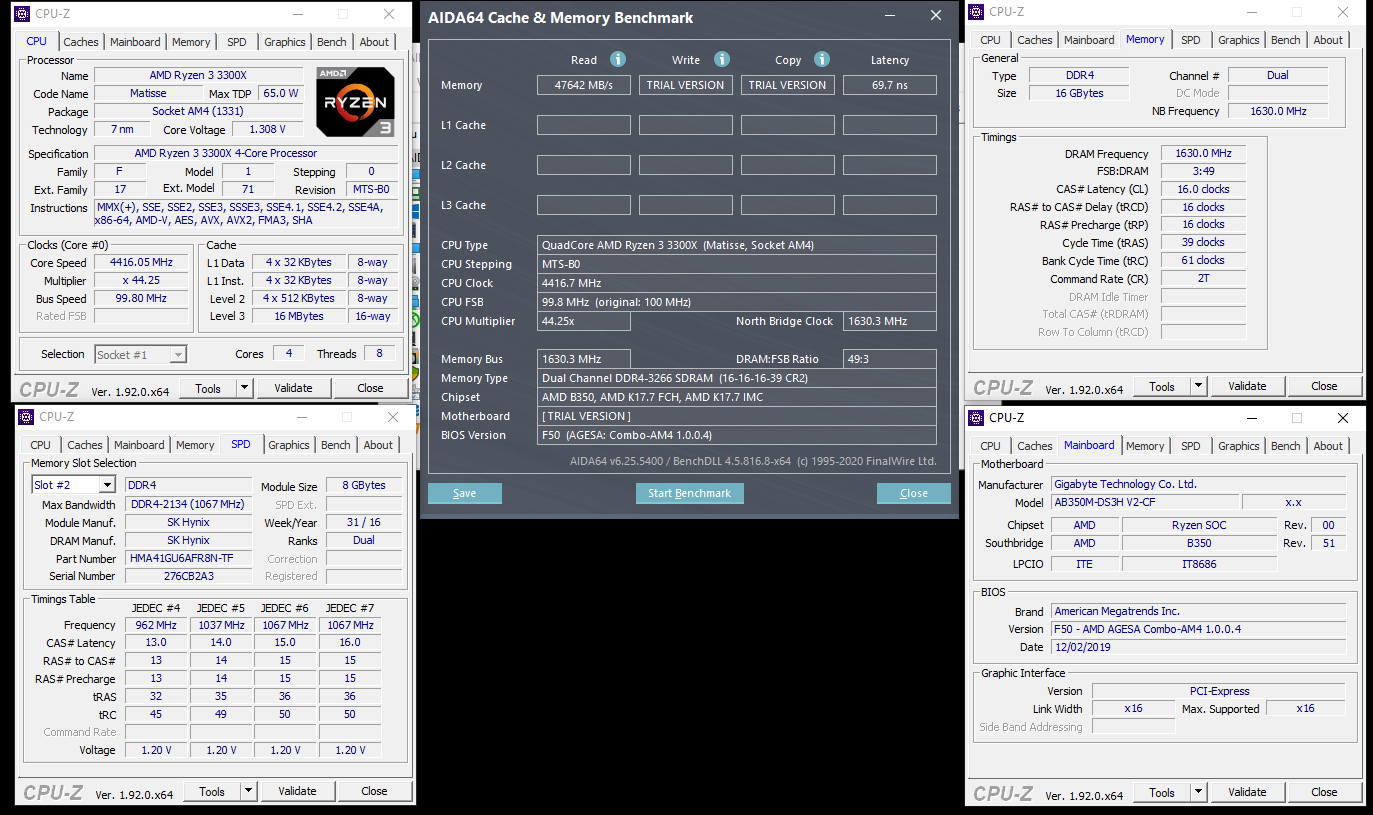Click Save button in AIDA64

tap(464, 493)
